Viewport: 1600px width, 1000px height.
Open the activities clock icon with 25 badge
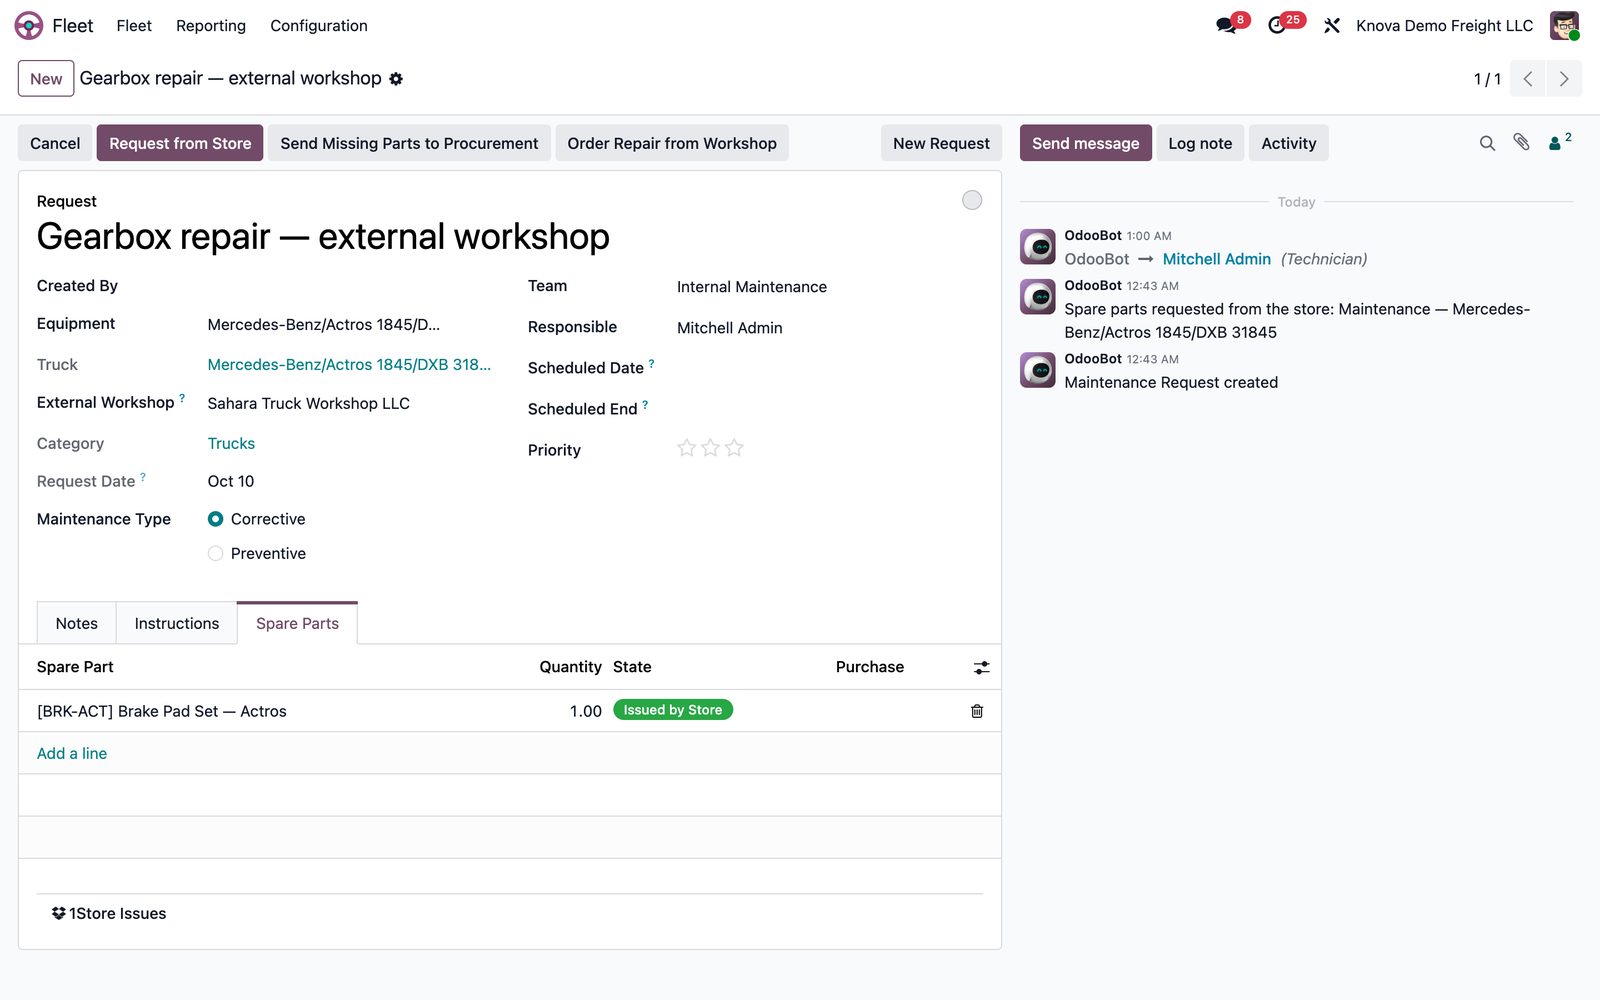pyautogui.click(x=1277, y=26)
